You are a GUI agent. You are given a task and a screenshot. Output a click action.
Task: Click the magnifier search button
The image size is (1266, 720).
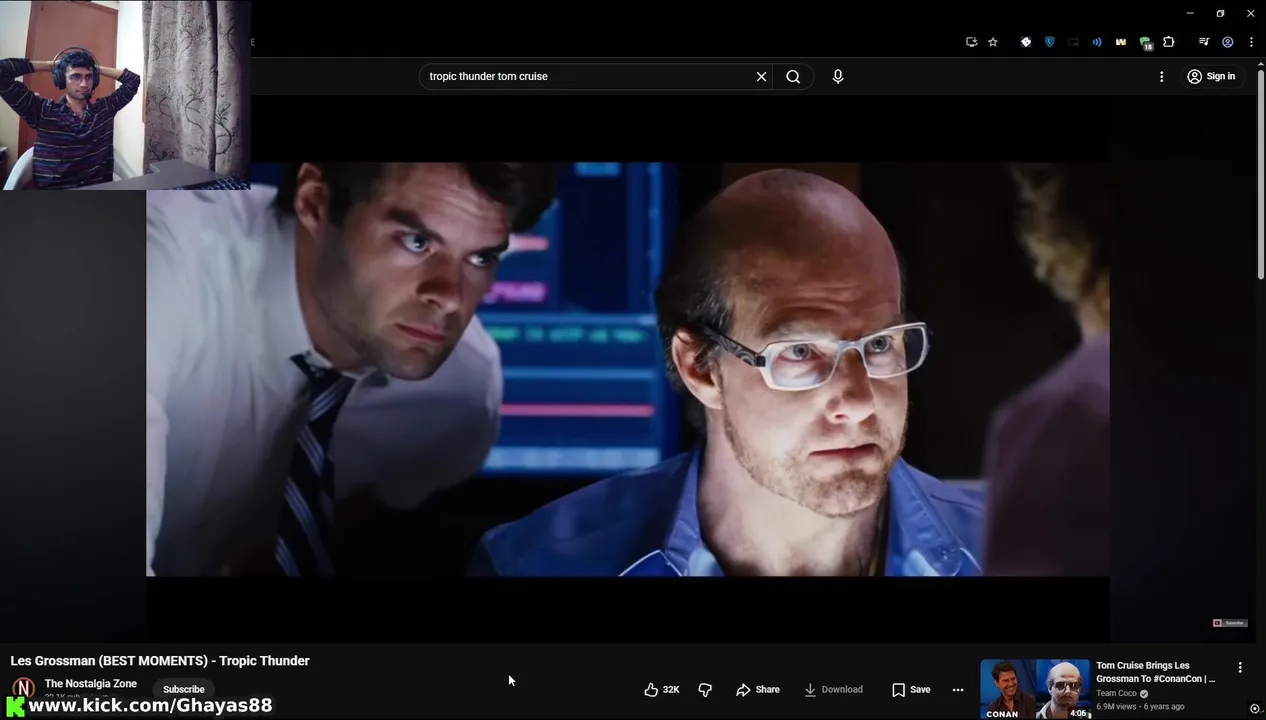[x=793, y=76]
